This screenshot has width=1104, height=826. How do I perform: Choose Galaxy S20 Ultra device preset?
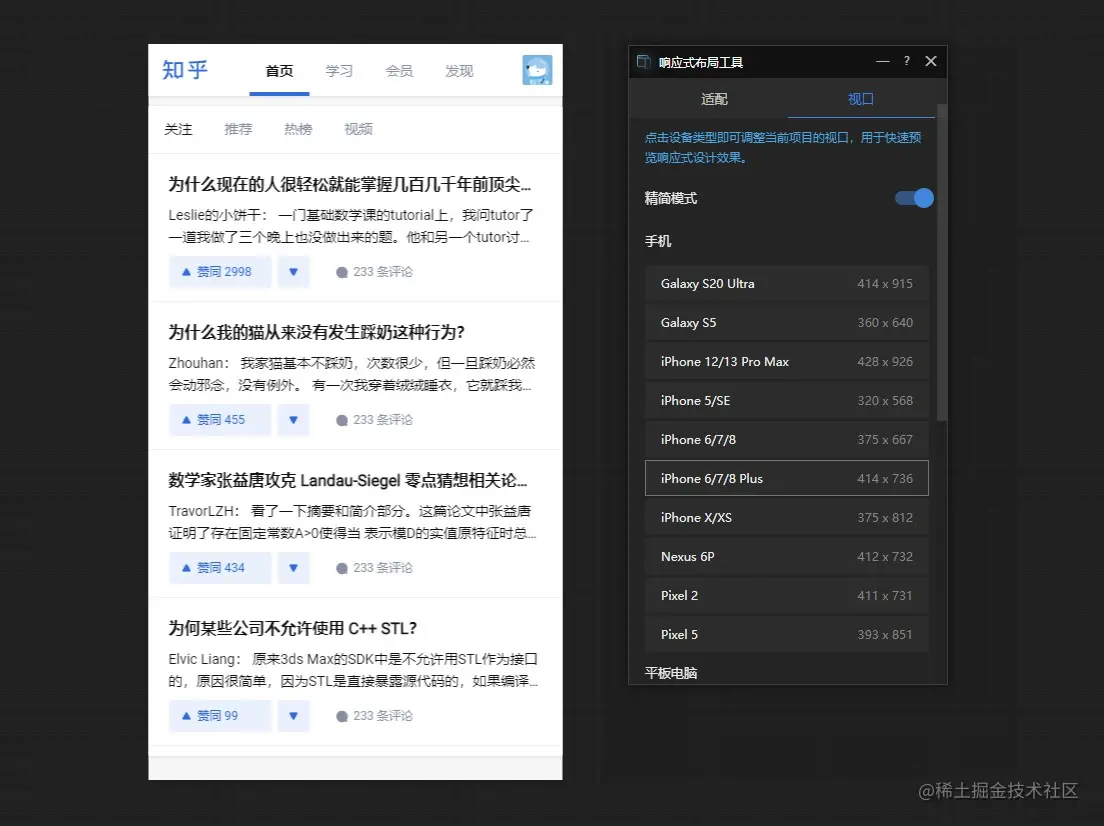pyautogui.click(x=786, y=283)
